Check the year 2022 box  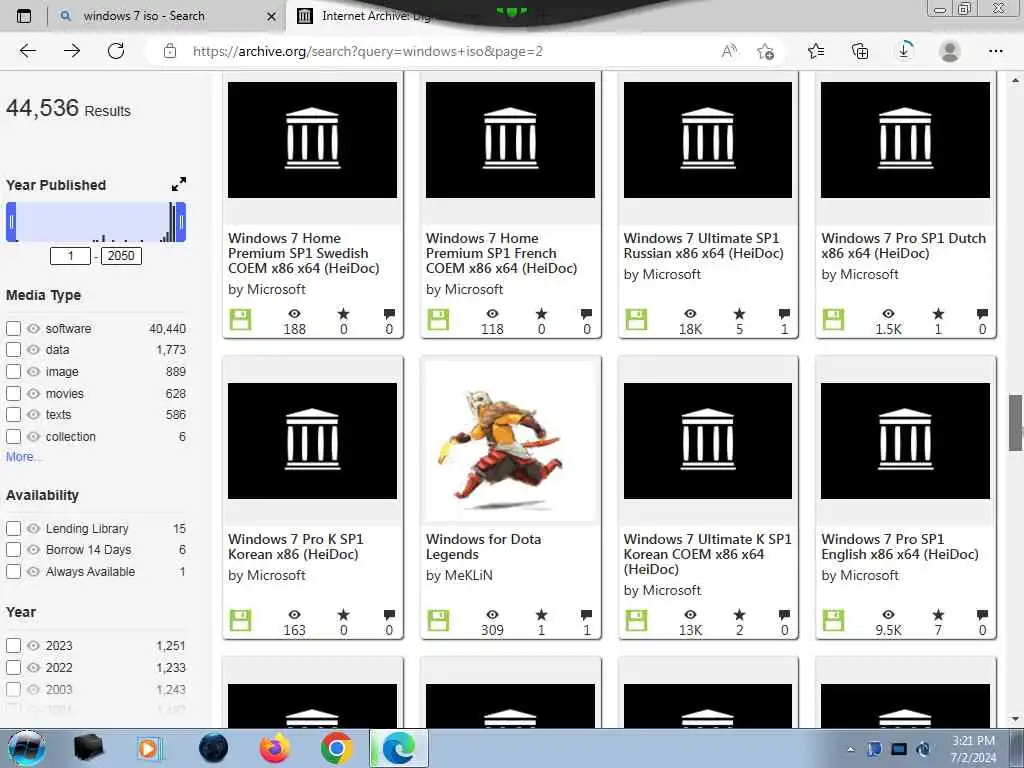(x=13, y=667)
